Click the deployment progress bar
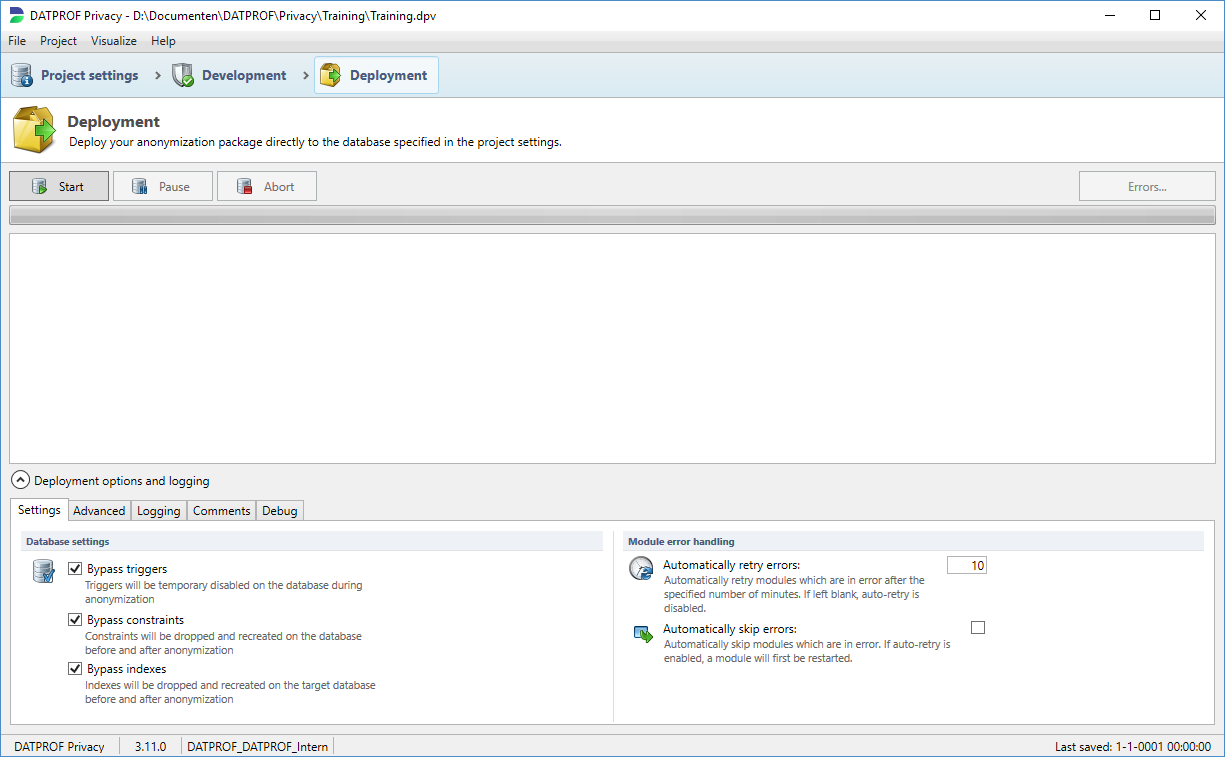1225x757 pixels. coord(612,215)
